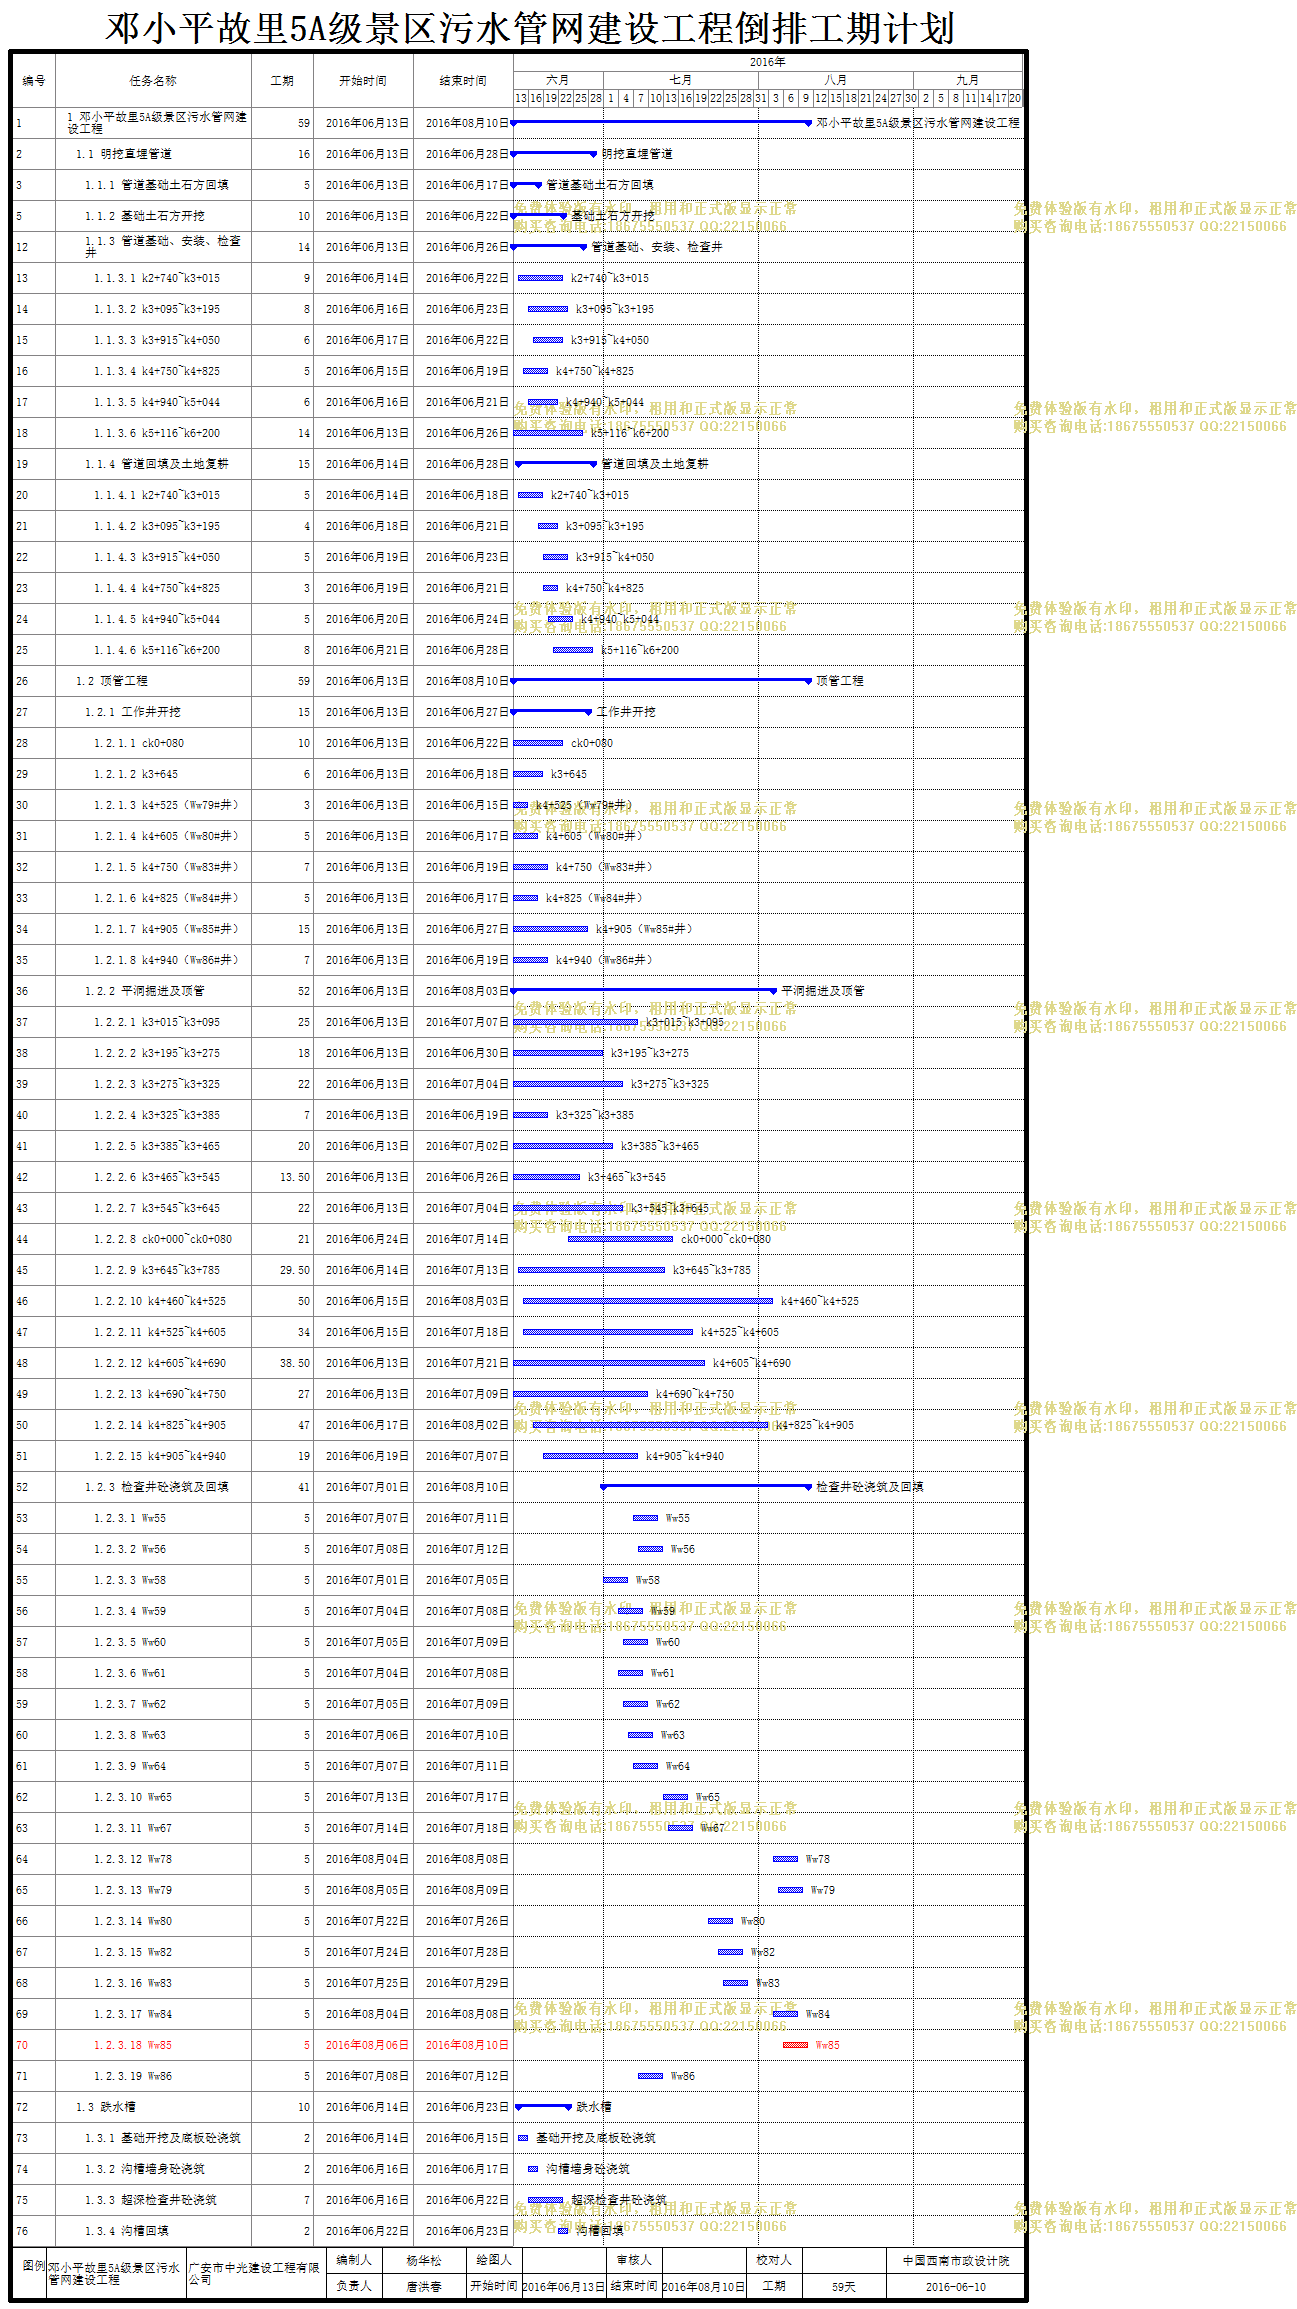Click end date 2016年08月03日 in row 46
This screenshot has width=1297, height=2309.
tap(467, 1301)
